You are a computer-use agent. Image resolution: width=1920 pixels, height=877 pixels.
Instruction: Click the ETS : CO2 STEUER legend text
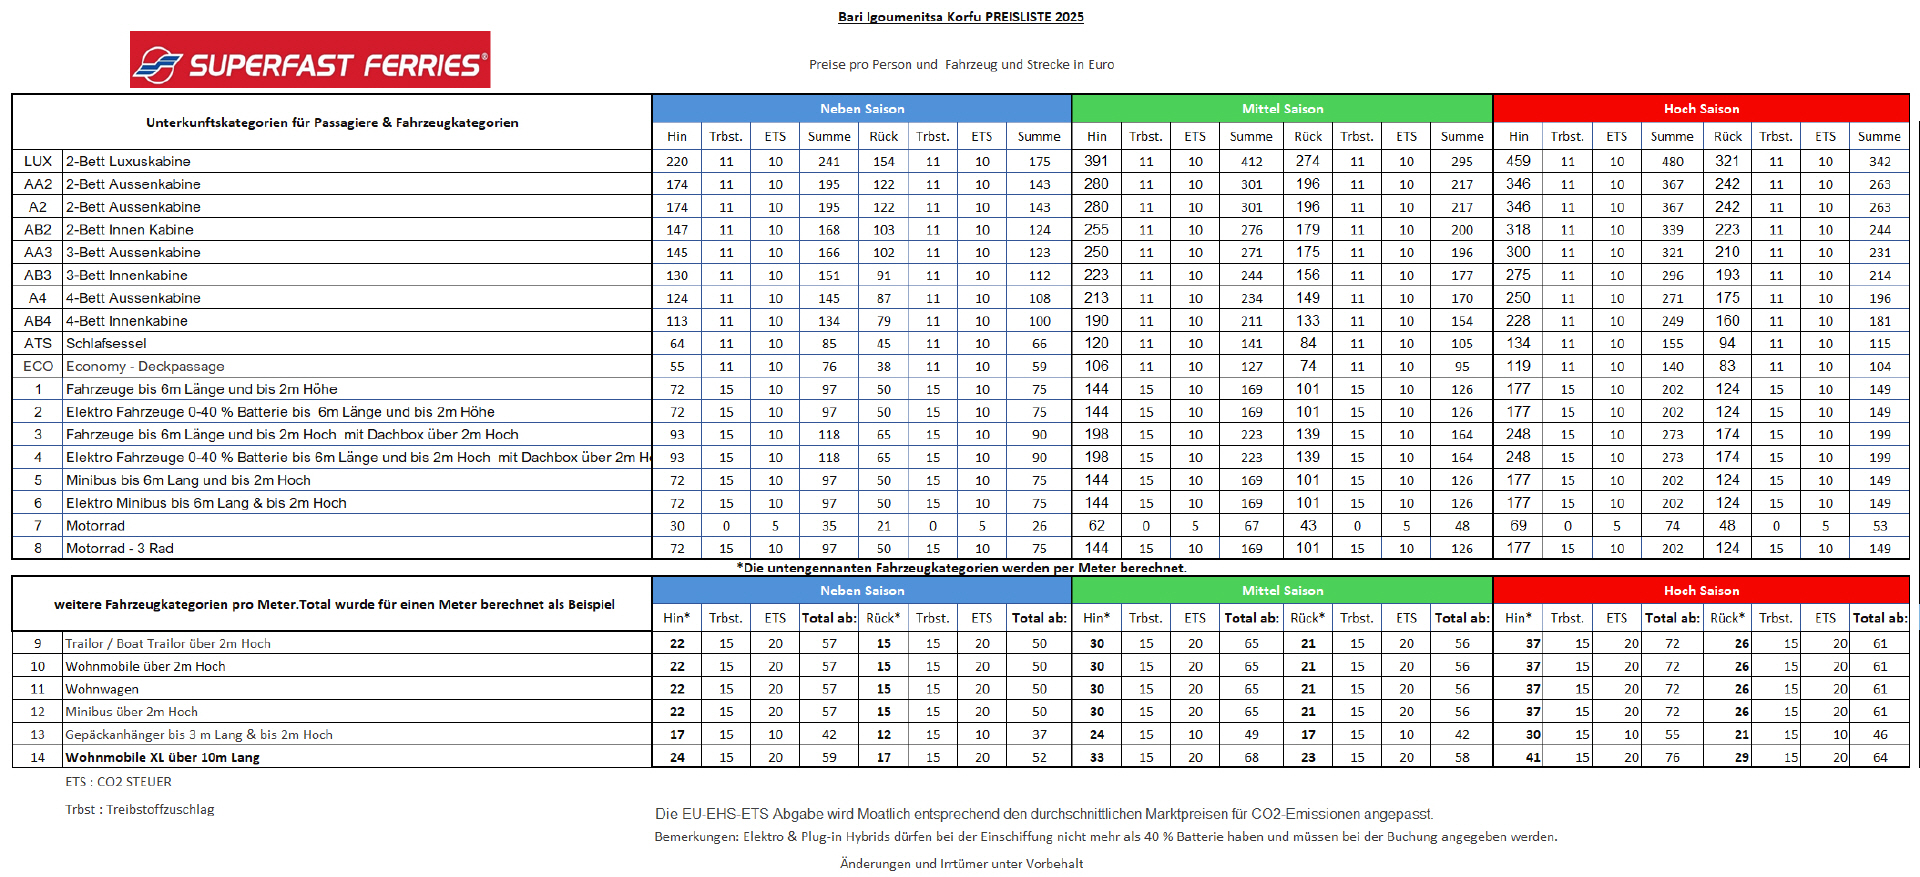coord(118,782)
